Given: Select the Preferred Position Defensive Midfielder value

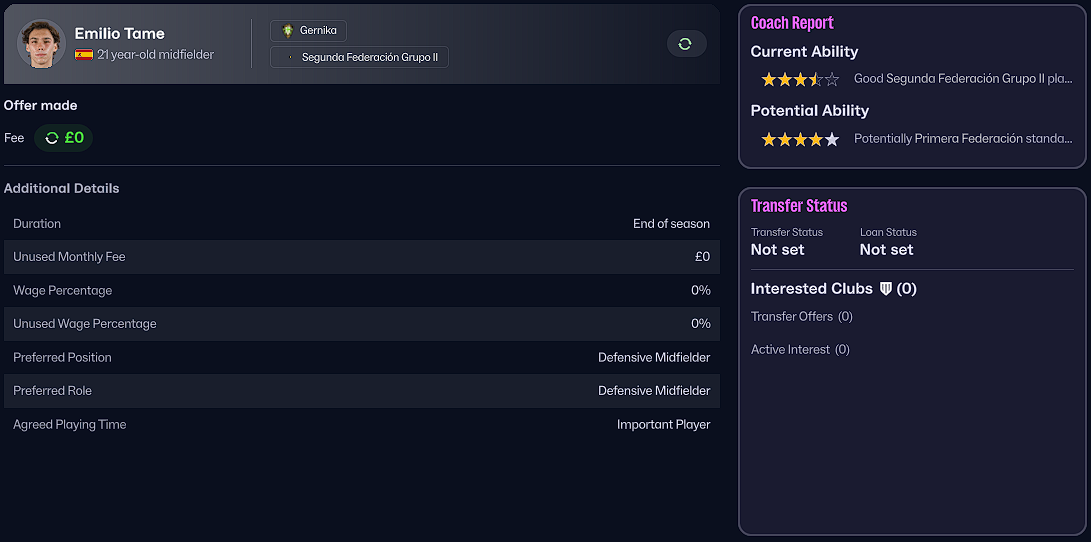Looking at the screenshot, I should tap(654, 358).
